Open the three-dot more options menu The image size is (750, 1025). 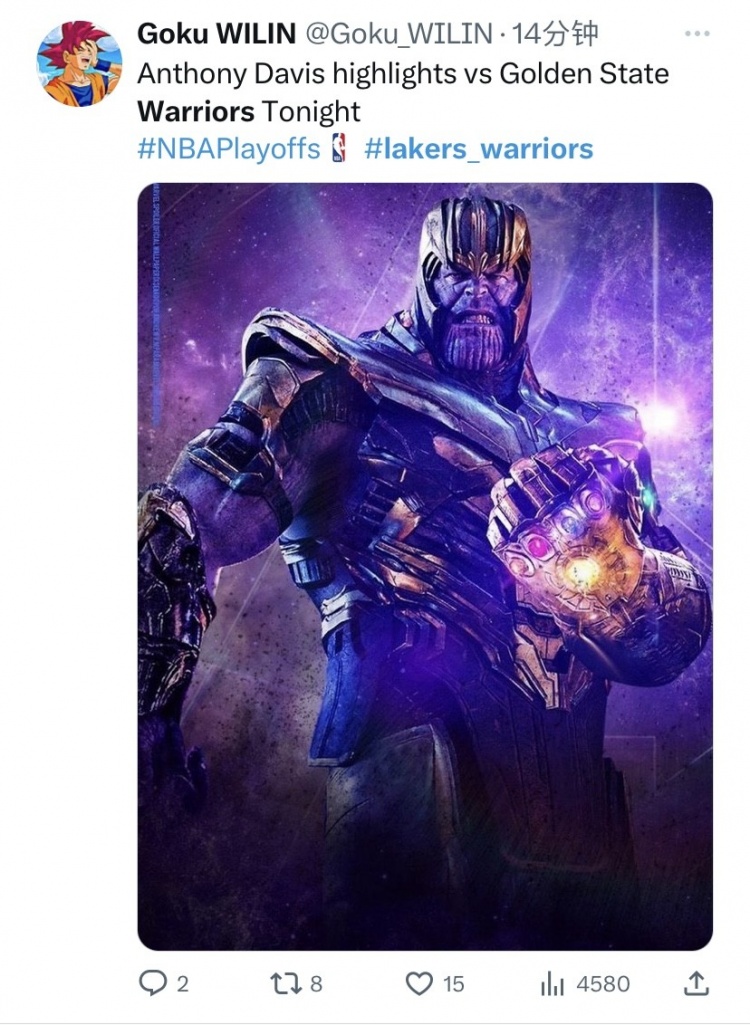click(x=697, y=34)
